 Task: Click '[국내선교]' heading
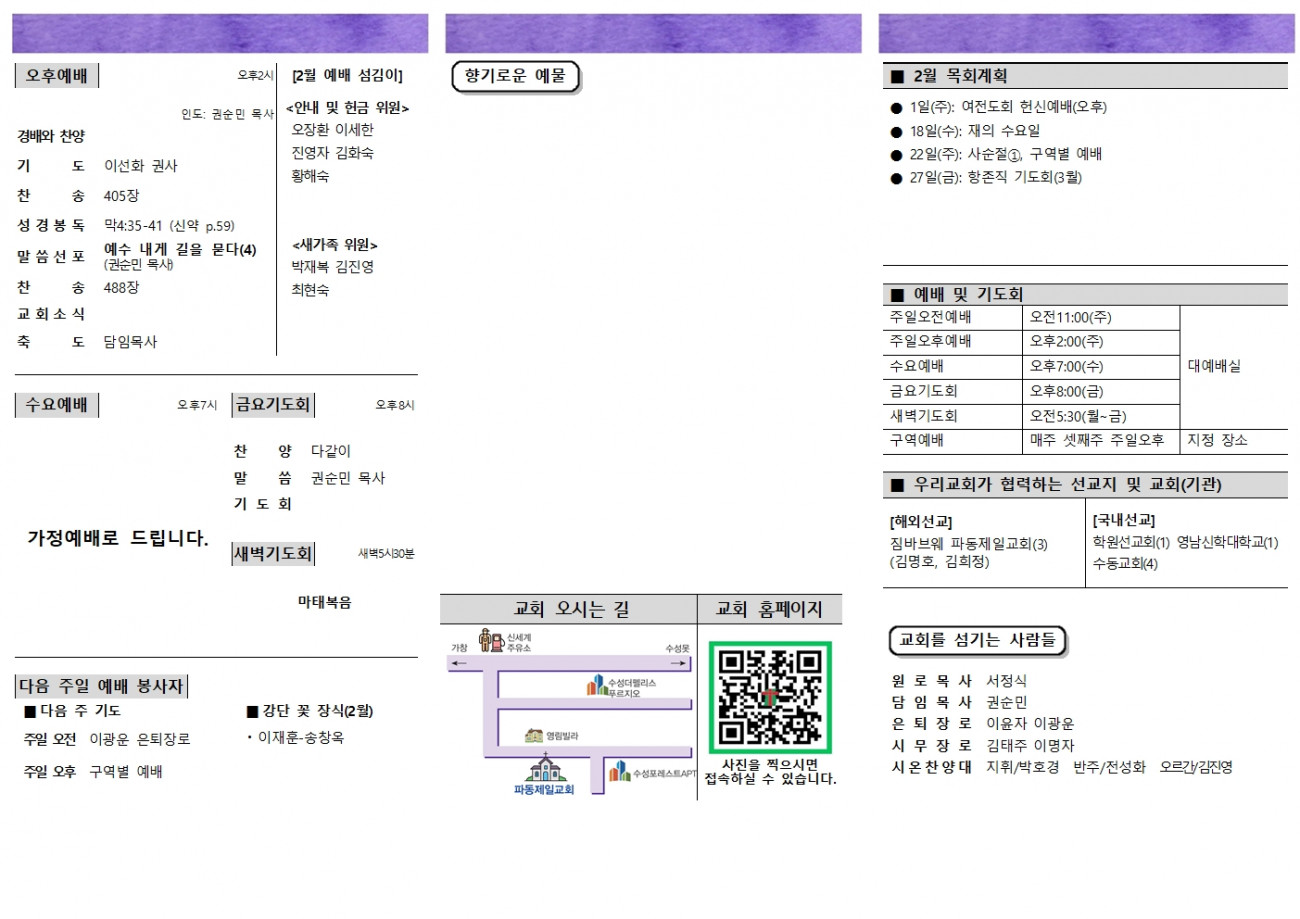[1124, 520]
